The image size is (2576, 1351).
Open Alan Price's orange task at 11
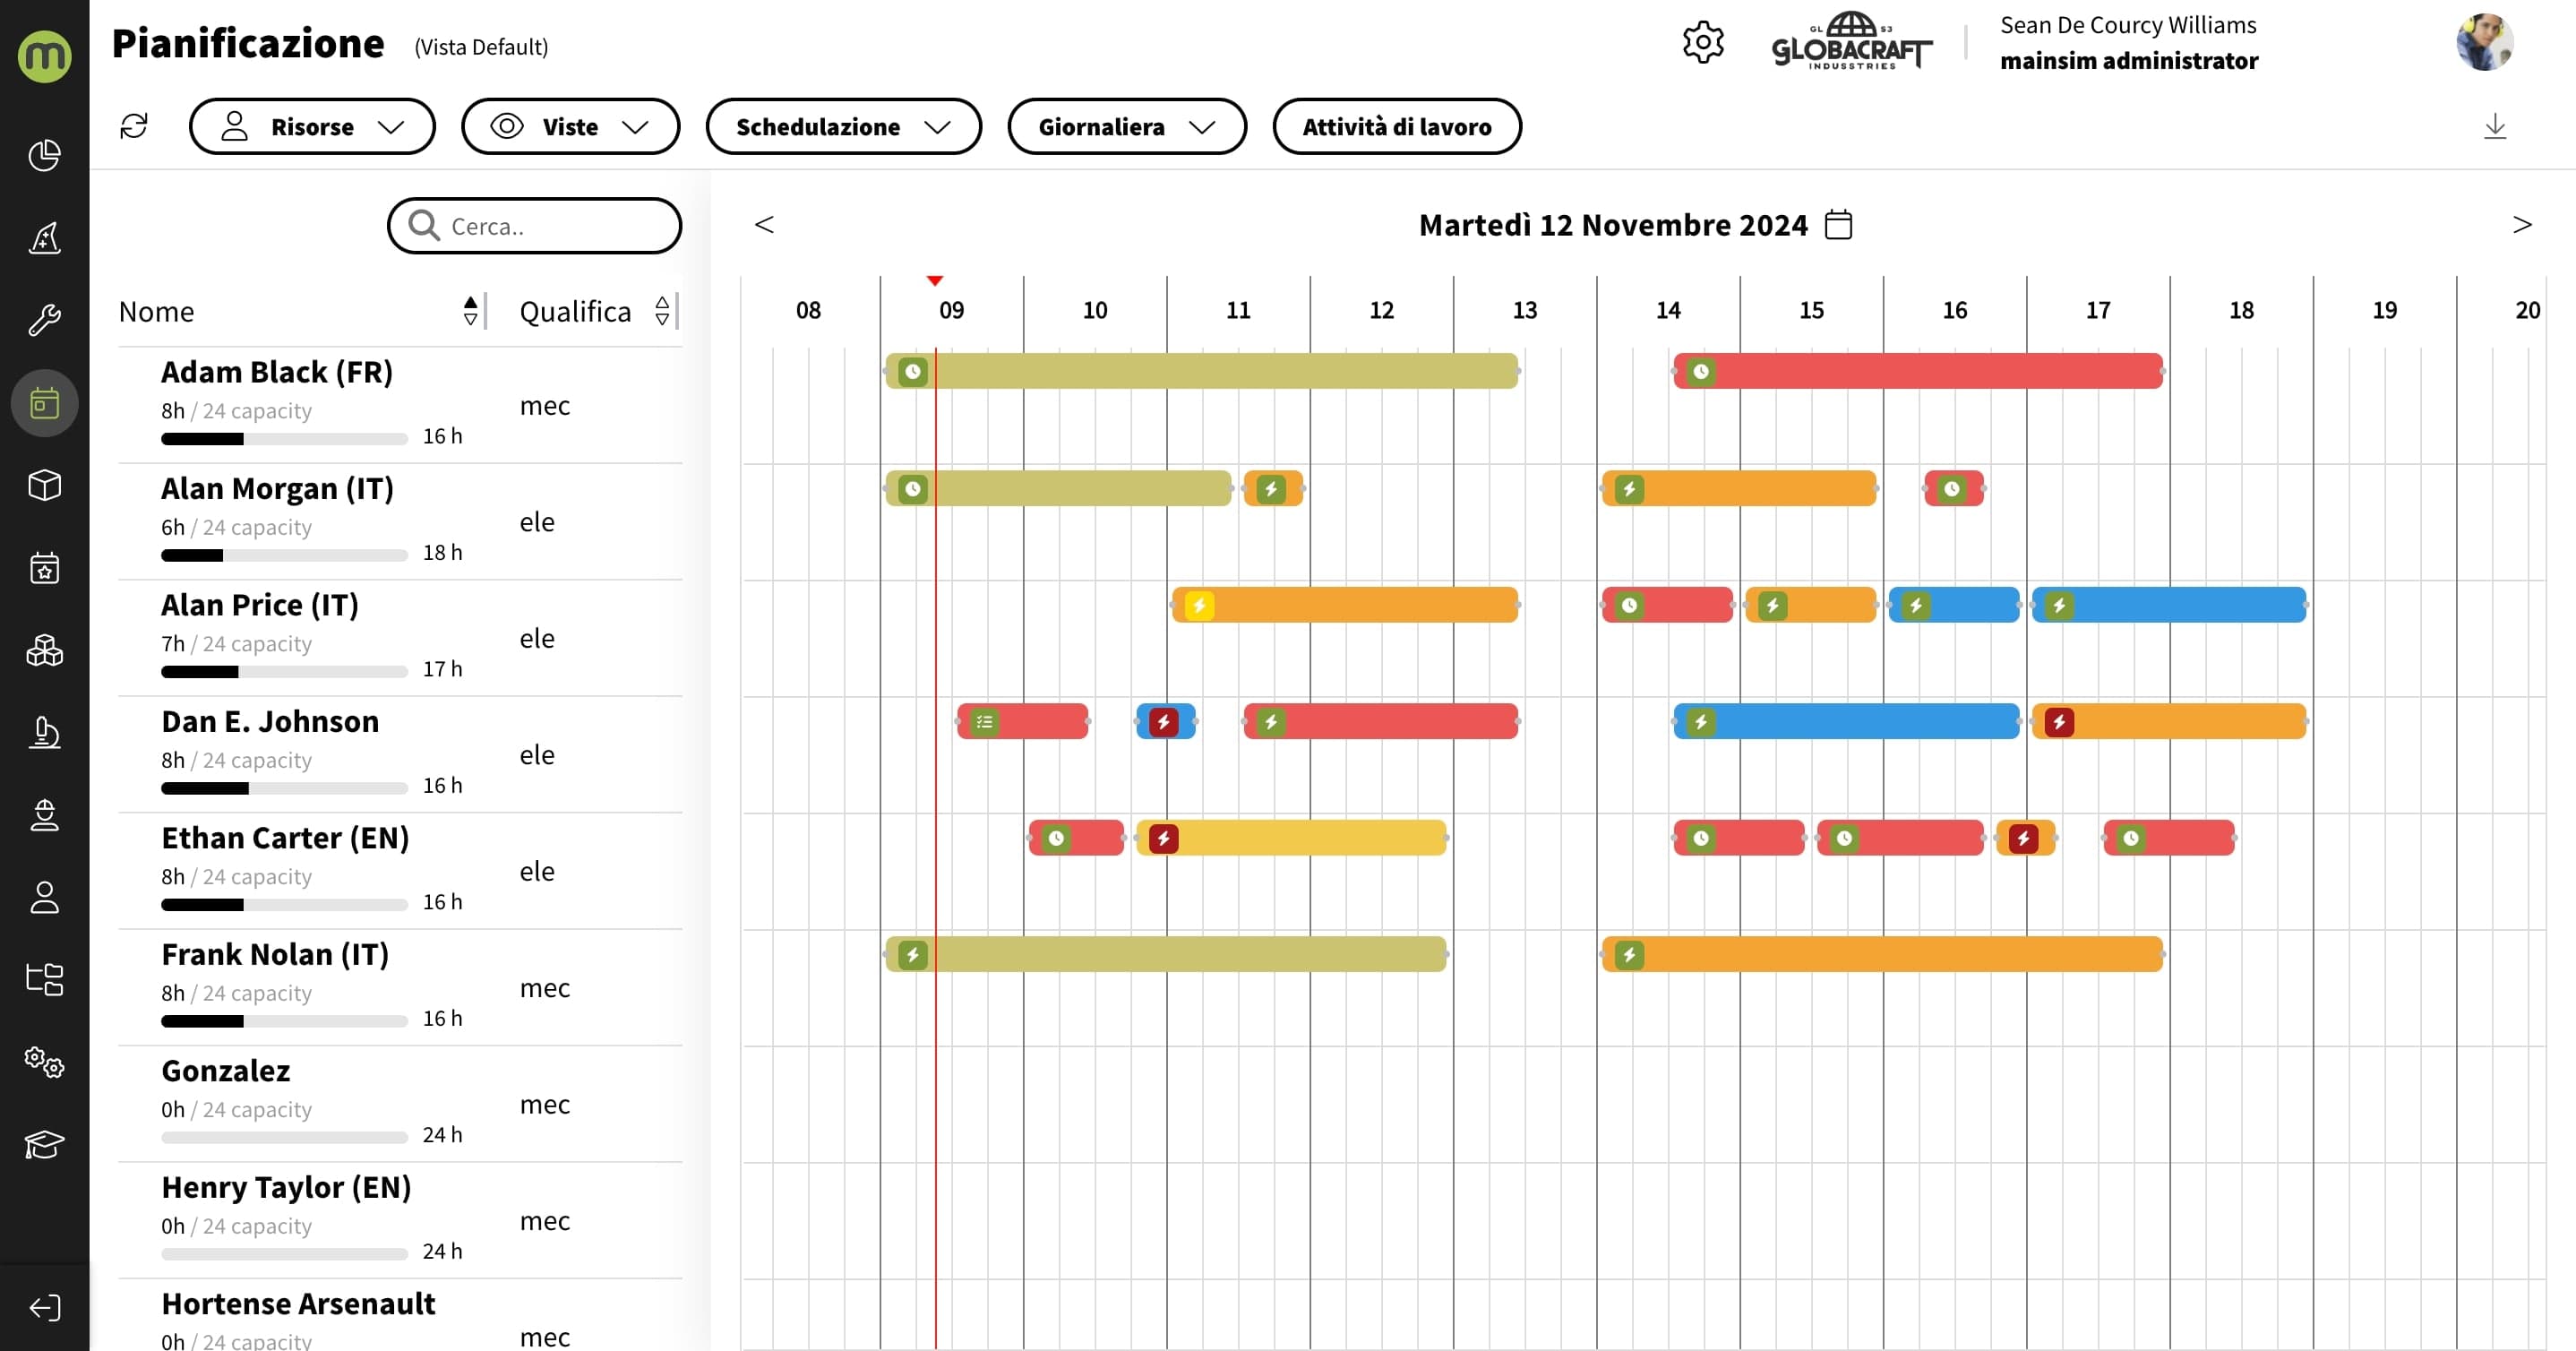(x=1345, y=604)
